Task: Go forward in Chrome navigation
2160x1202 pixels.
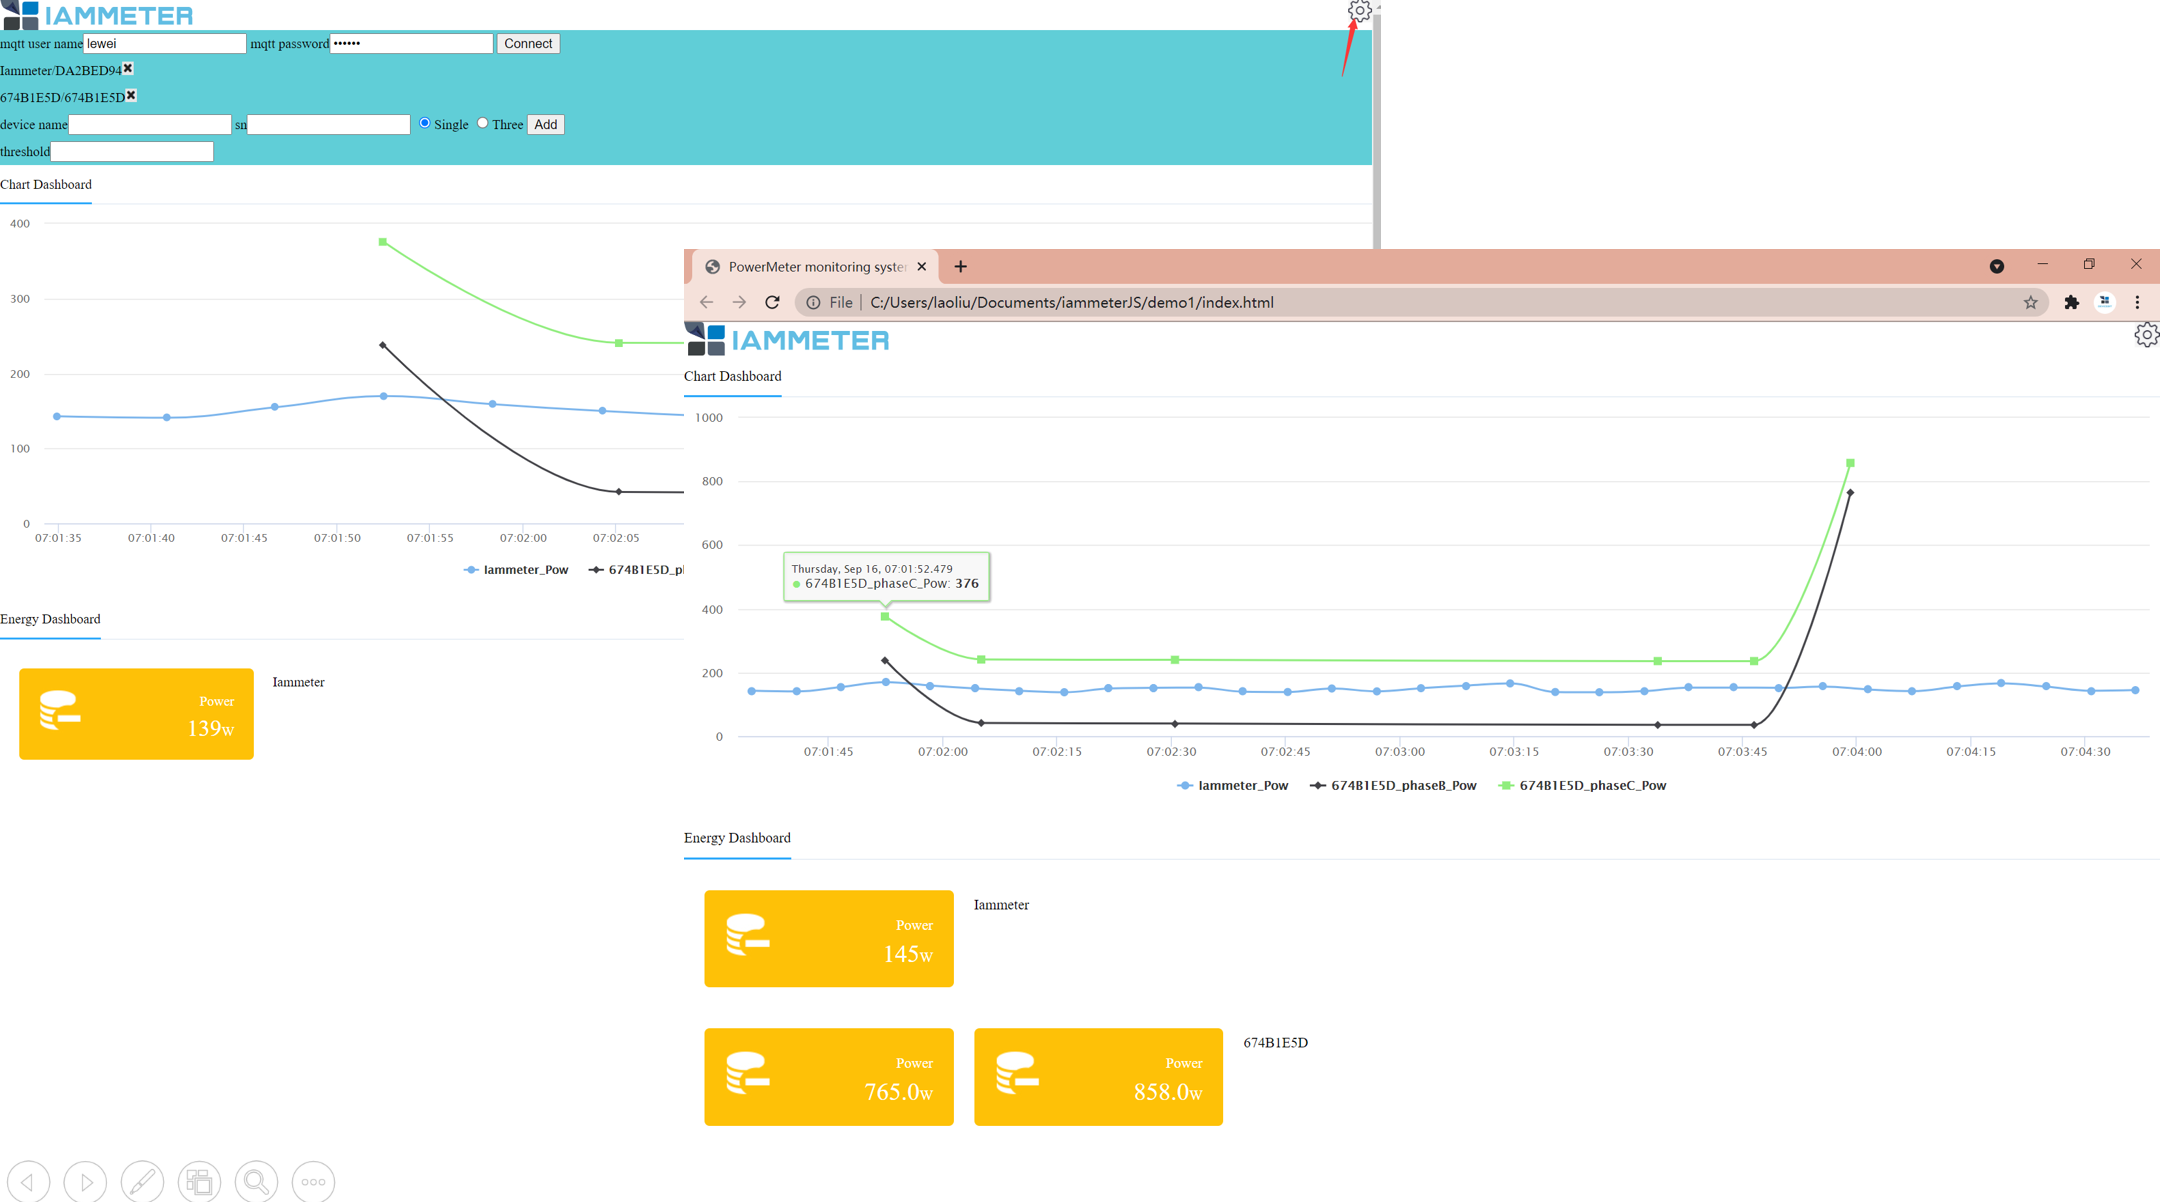Action: click(x=739, y=302)
